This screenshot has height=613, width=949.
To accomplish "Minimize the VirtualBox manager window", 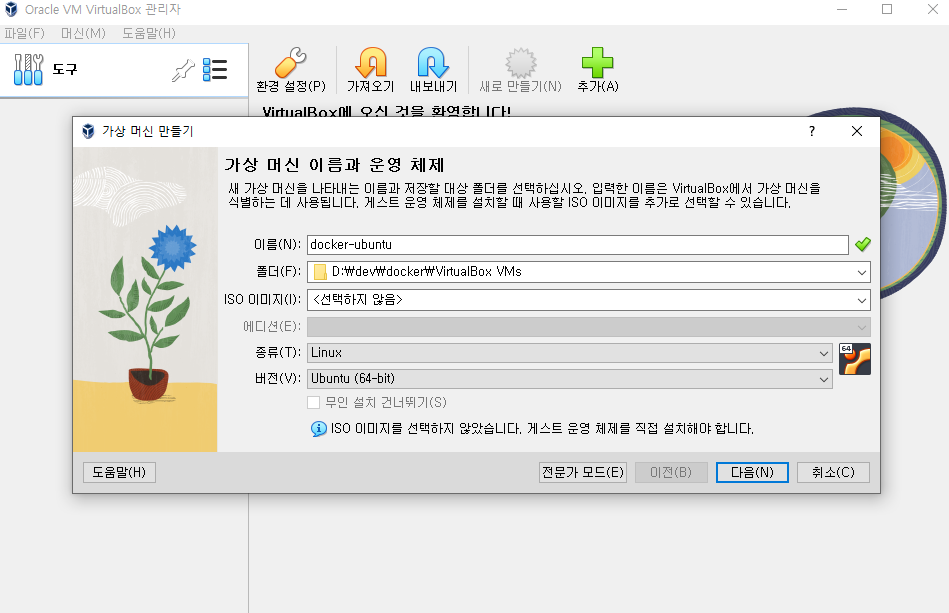I will [842, 9].
